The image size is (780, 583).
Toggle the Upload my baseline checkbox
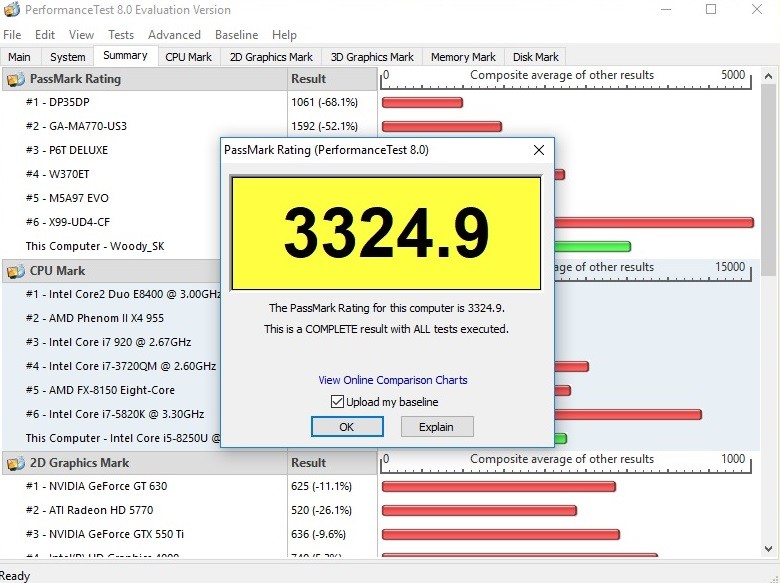pyautogui.click(x=338, y=402)
